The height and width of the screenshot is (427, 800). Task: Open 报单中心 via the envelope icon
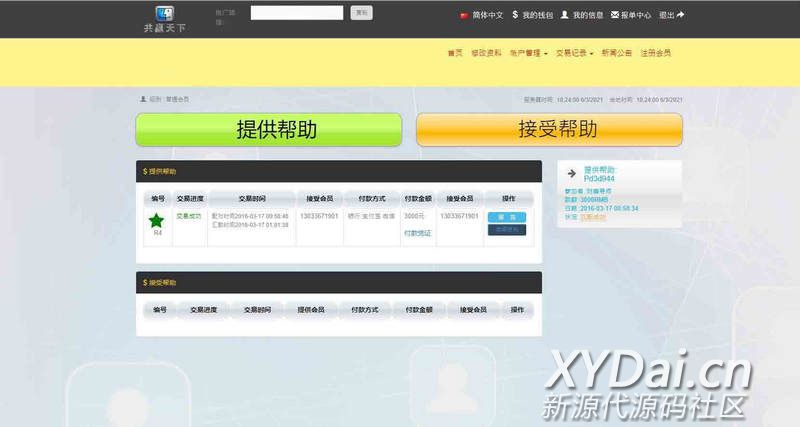[x=614, y=15]
